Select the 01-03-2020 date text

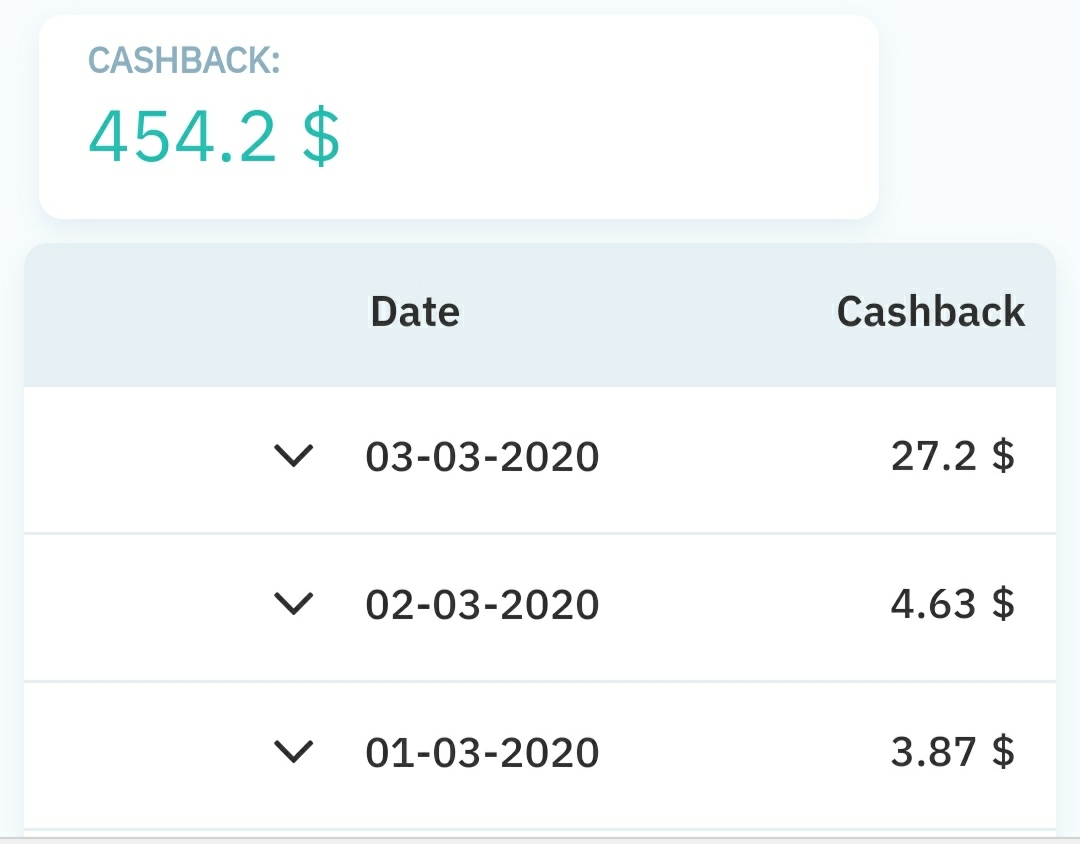tap(482, 752)
